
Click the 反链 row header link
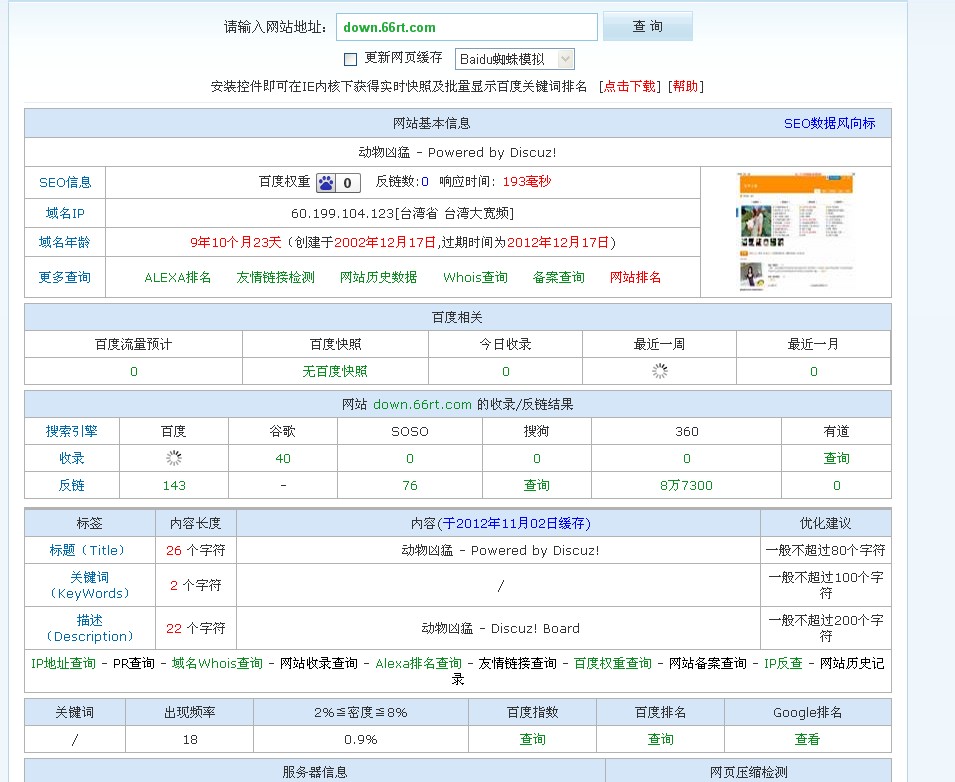[x=72, y=485]
